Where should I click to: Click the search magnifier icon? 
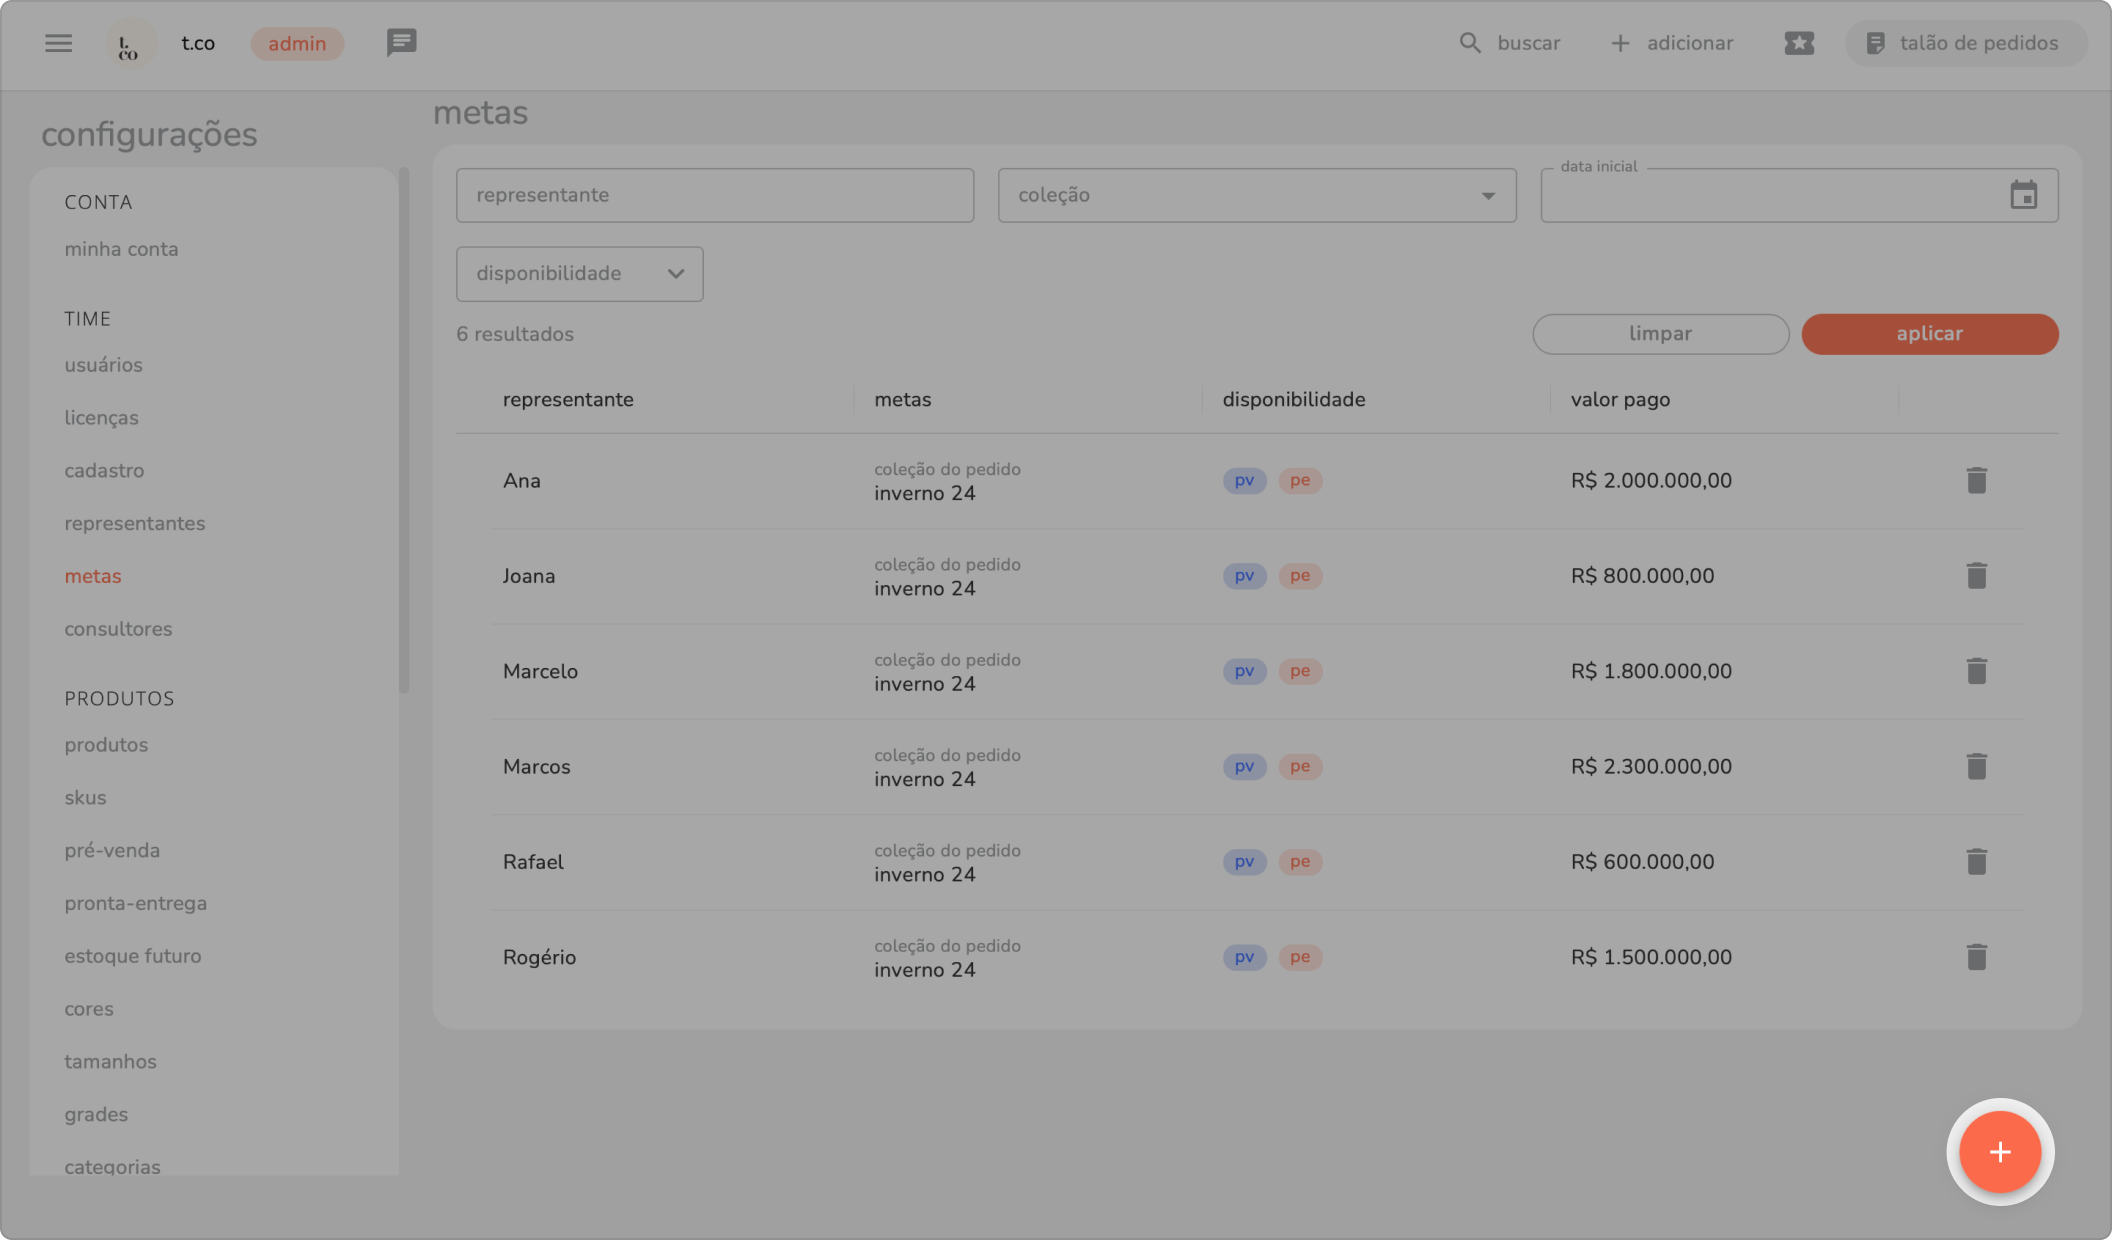pyautogui.click(x=1469, y=43)
